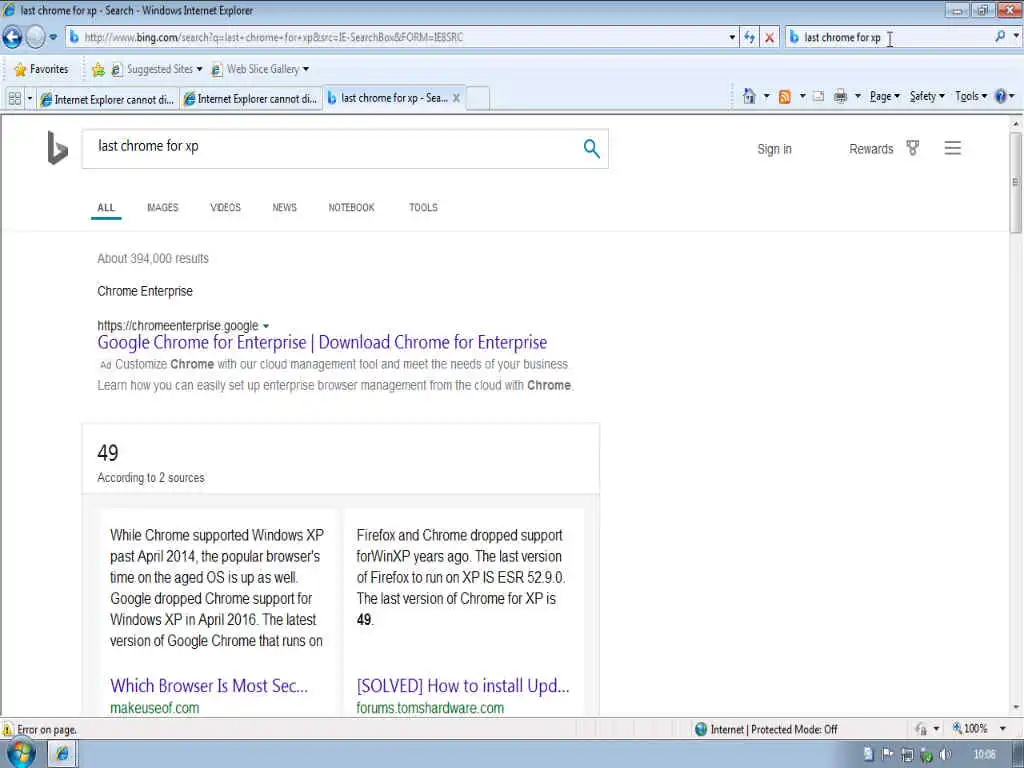Open the Print dropdown arrow

[x=857, y=97]
